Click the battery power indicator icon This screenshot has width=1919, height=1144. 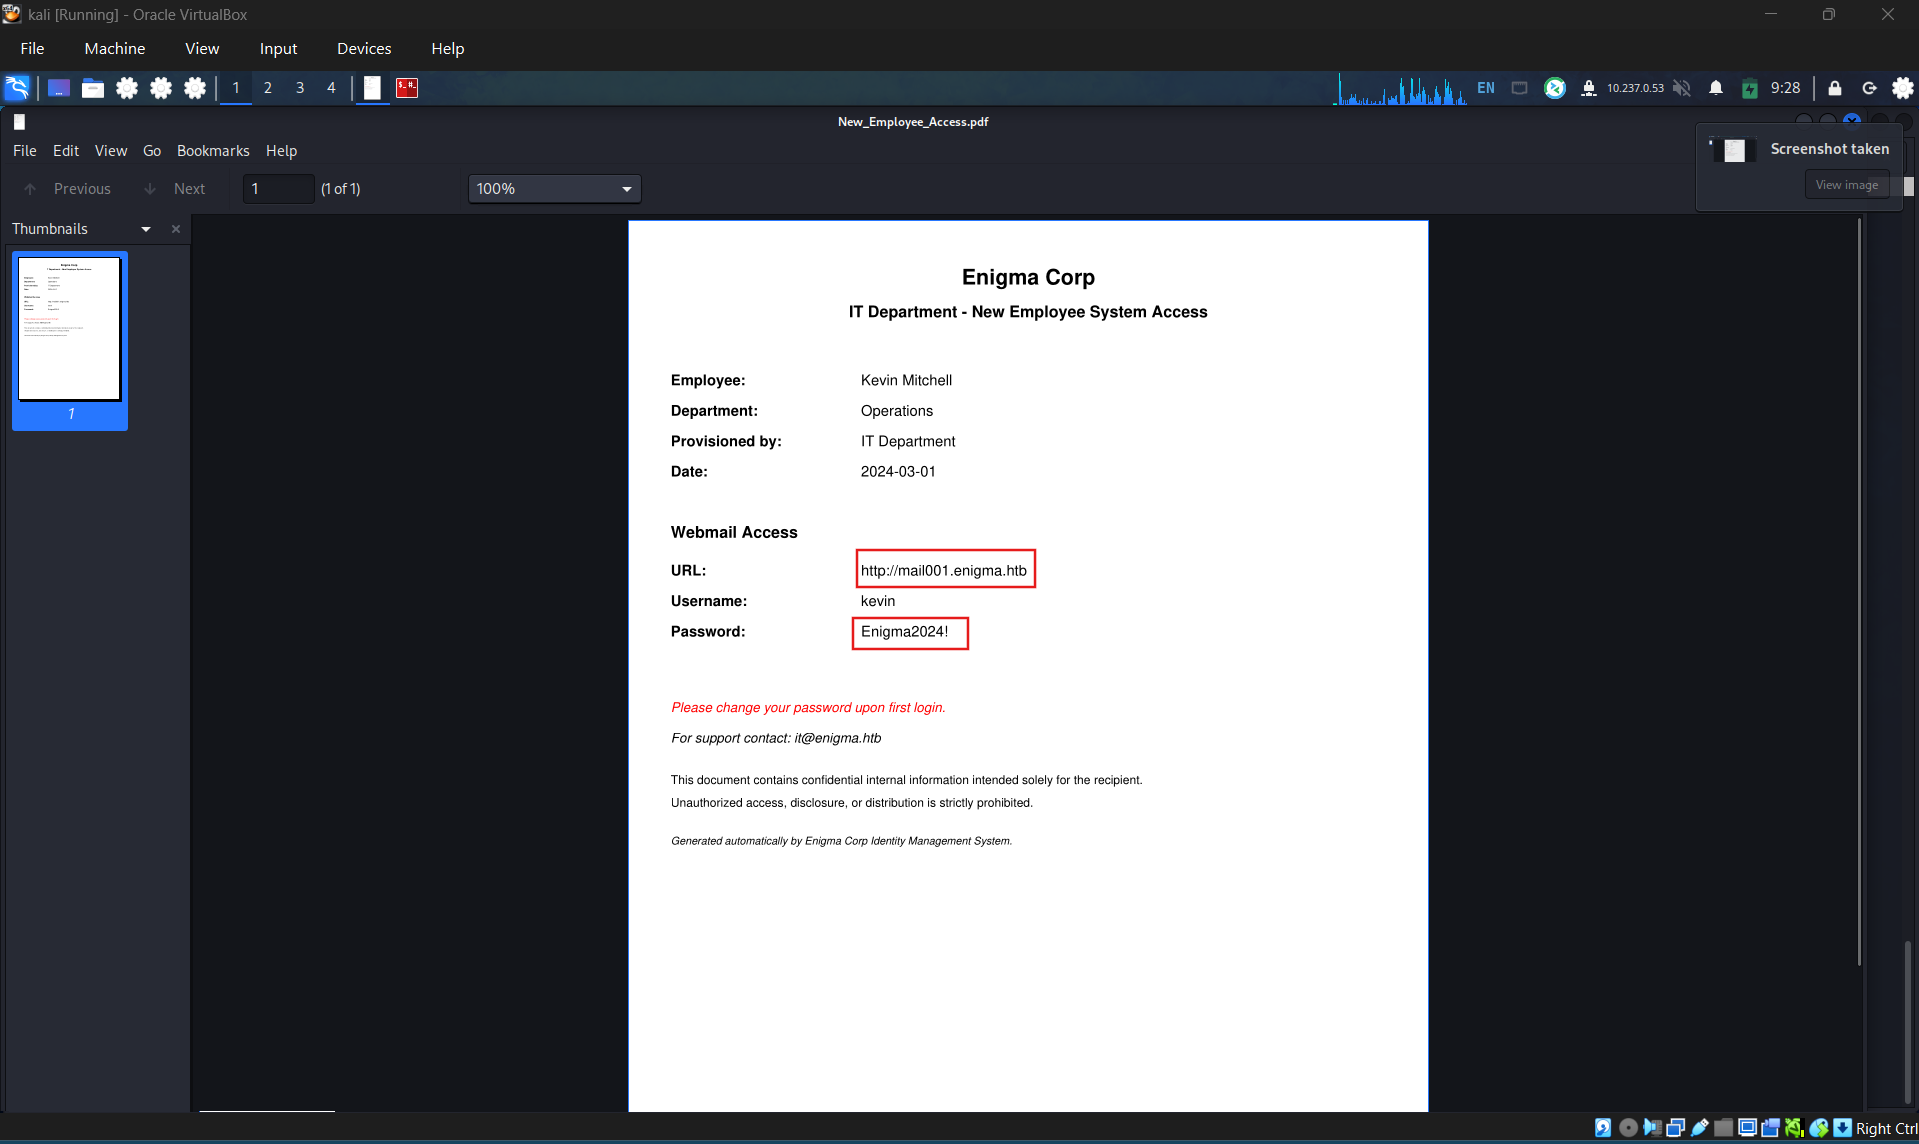coord(1750,88)
